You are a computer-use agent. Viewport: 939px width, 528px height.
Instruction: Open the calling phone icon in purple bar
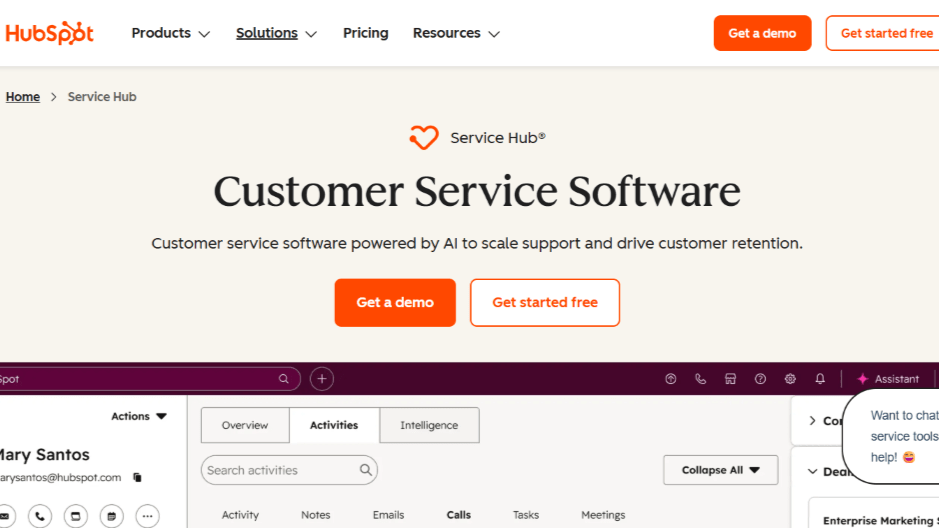tap(700, 379)
